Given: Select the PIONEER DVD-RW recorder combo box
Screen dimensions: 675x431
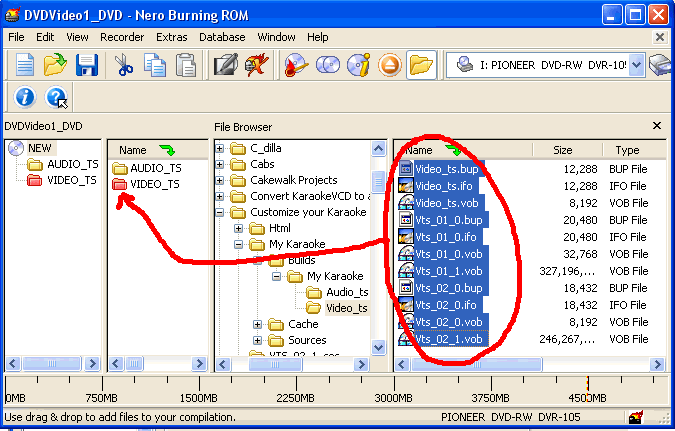Looking at the screenshot, I should click(545, 65).
